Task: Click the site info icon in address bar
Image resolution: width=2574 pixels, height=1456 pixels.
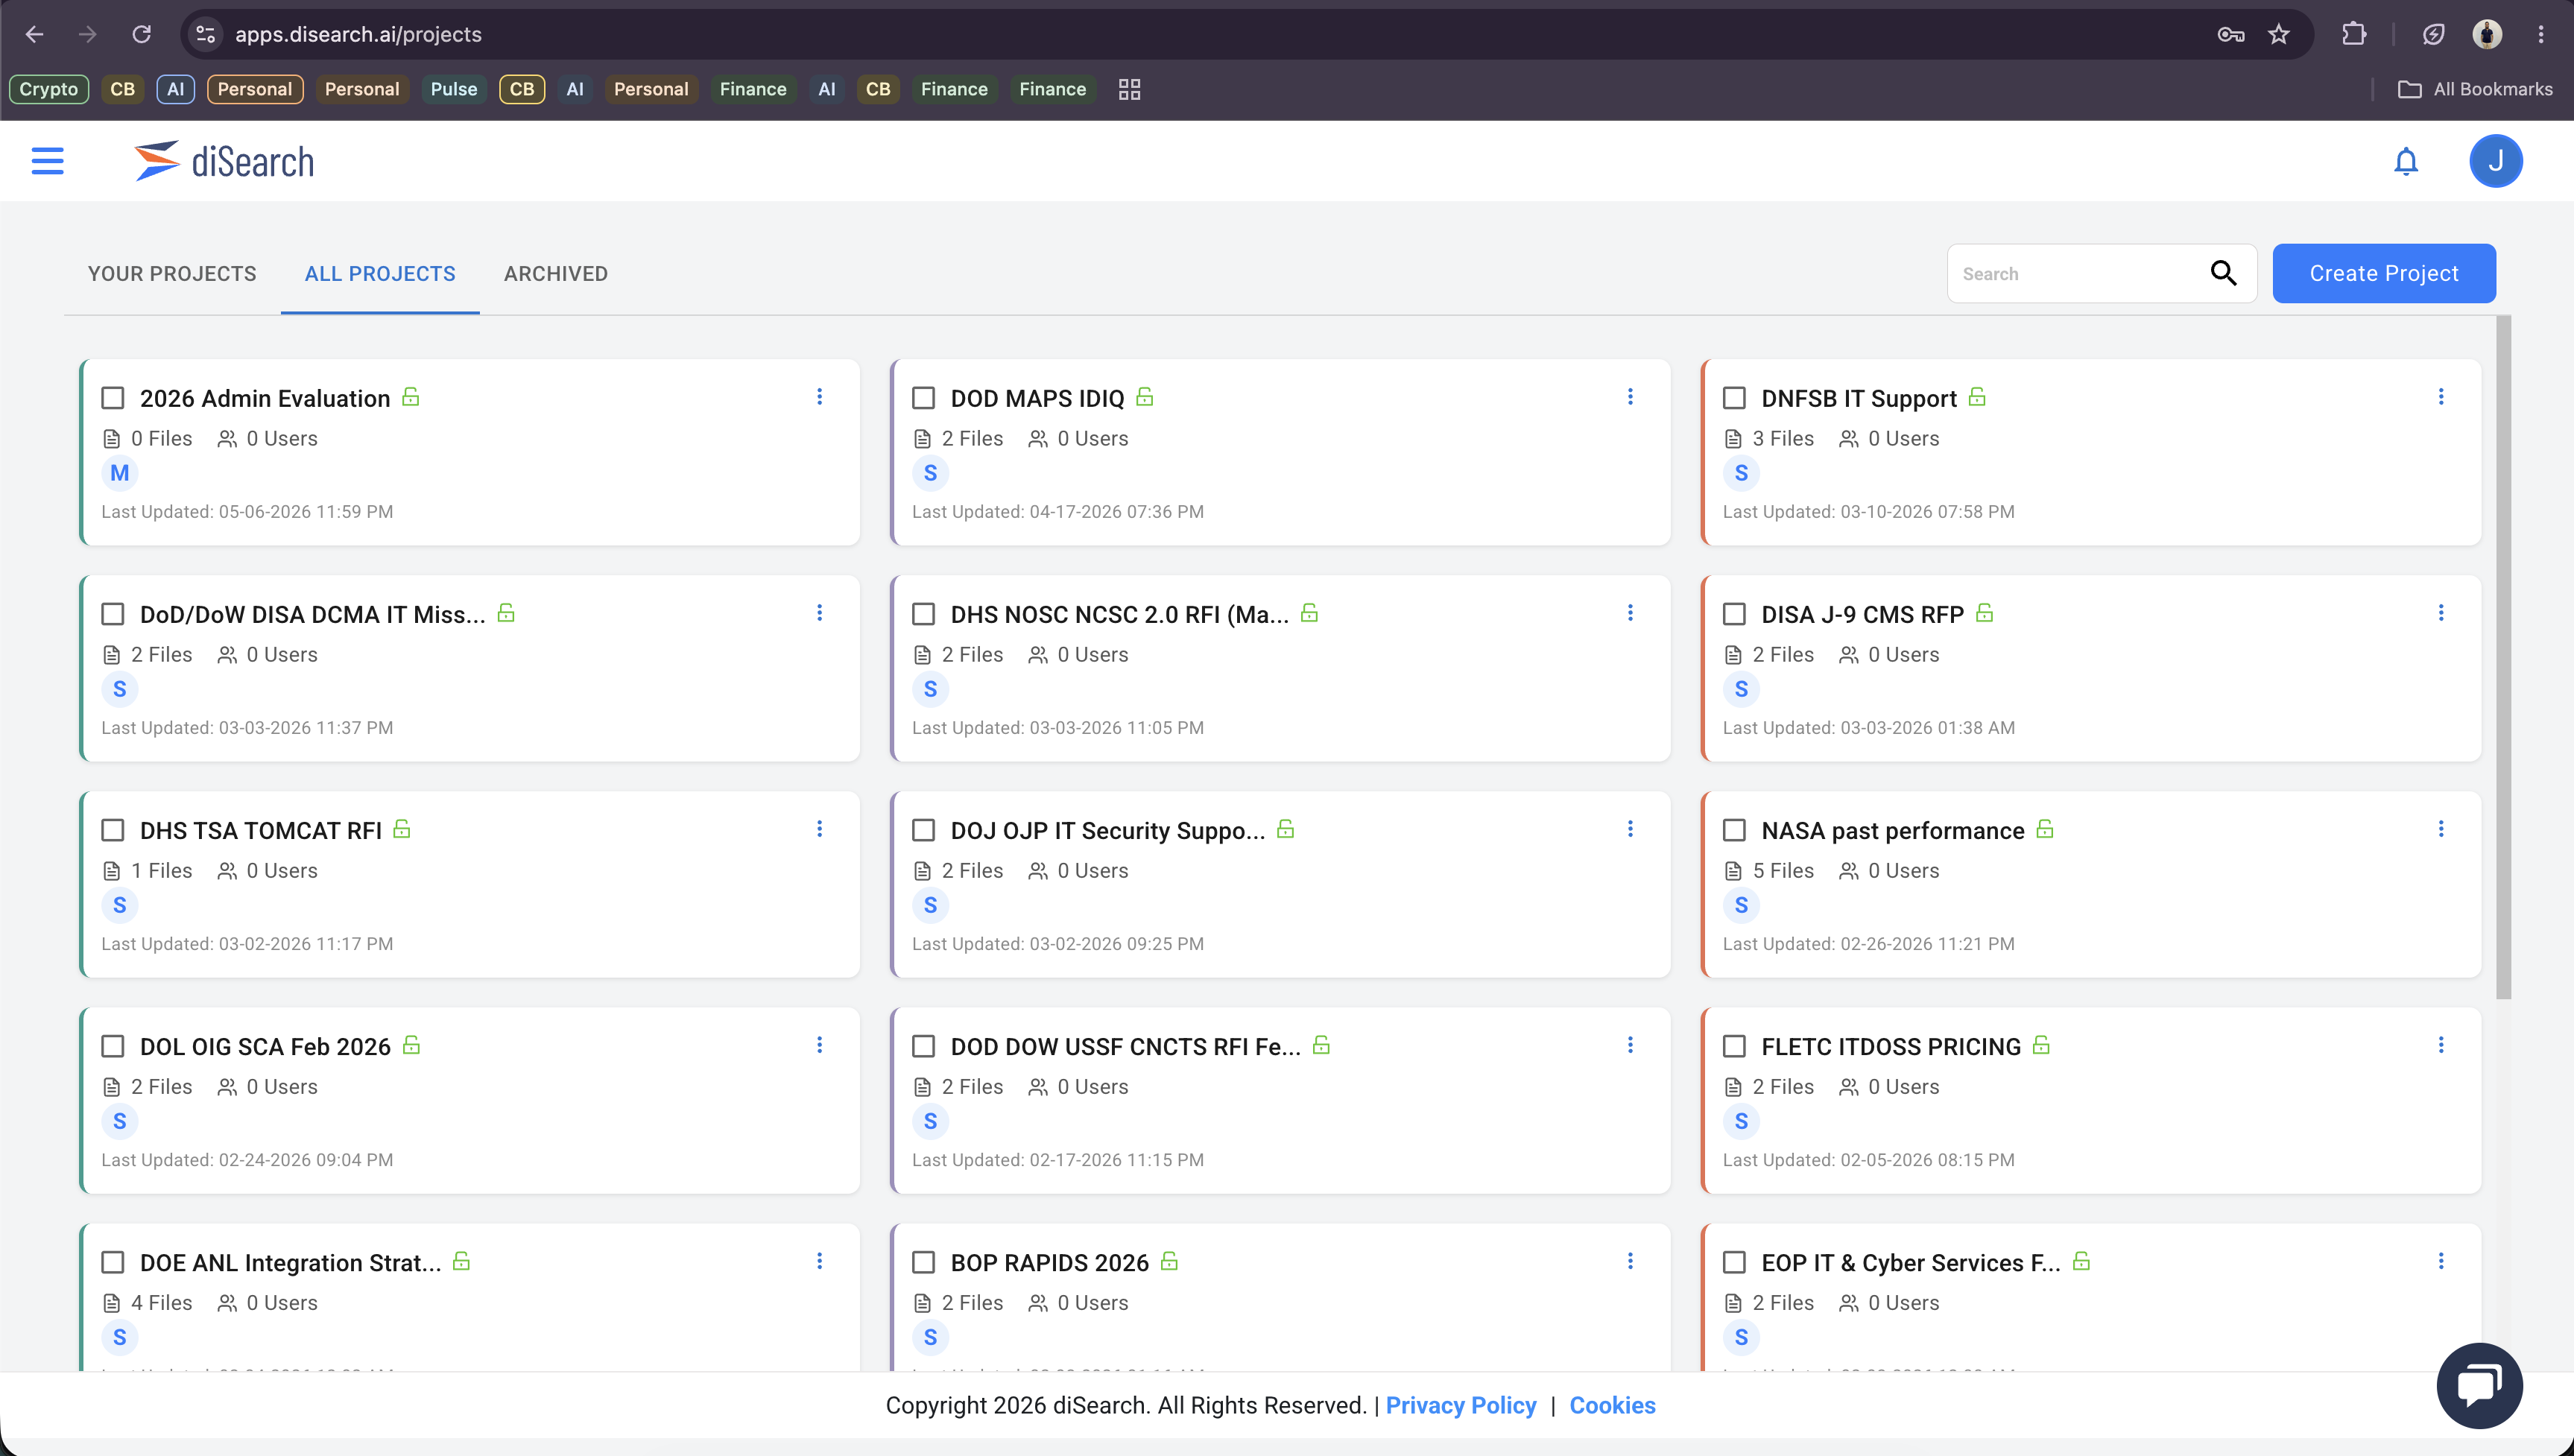Action: 205,34
